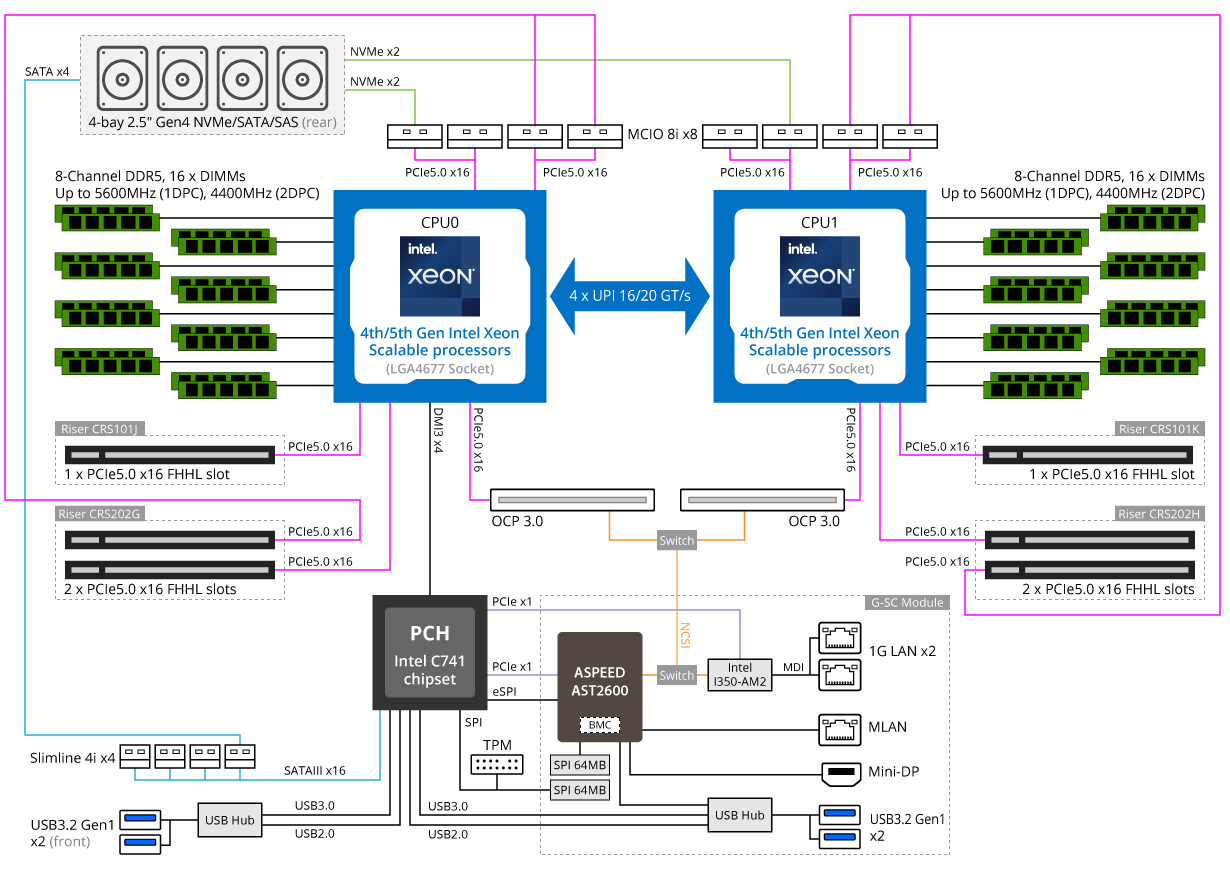Select the Intel I350-AM2 controller box

740,675
